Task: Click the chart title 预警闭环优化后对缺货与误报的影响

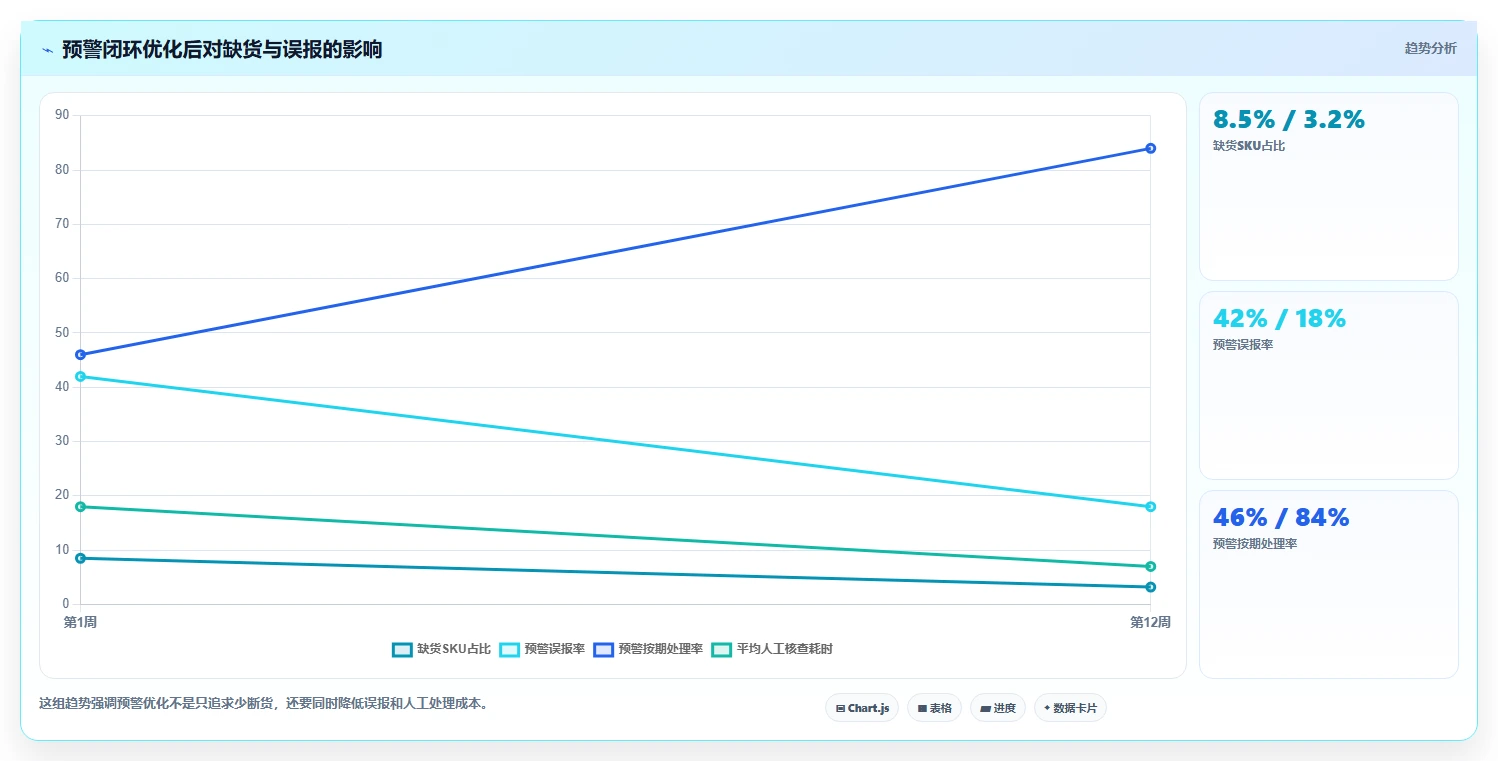Action: (x=222, y=50)
